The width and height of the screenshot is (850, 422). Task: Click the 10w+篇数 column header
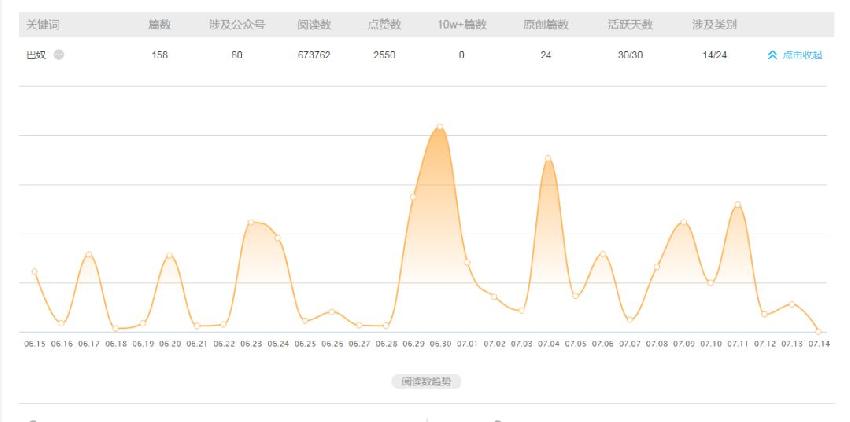tap(462, 25)
